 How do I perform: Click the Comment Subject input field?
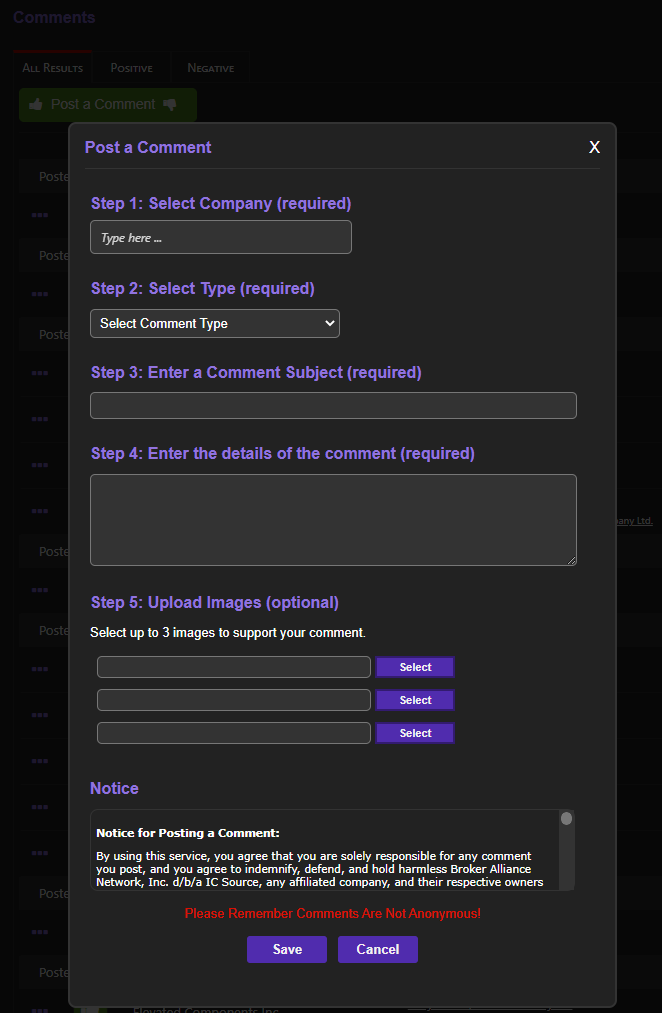[x=333, y=406]
